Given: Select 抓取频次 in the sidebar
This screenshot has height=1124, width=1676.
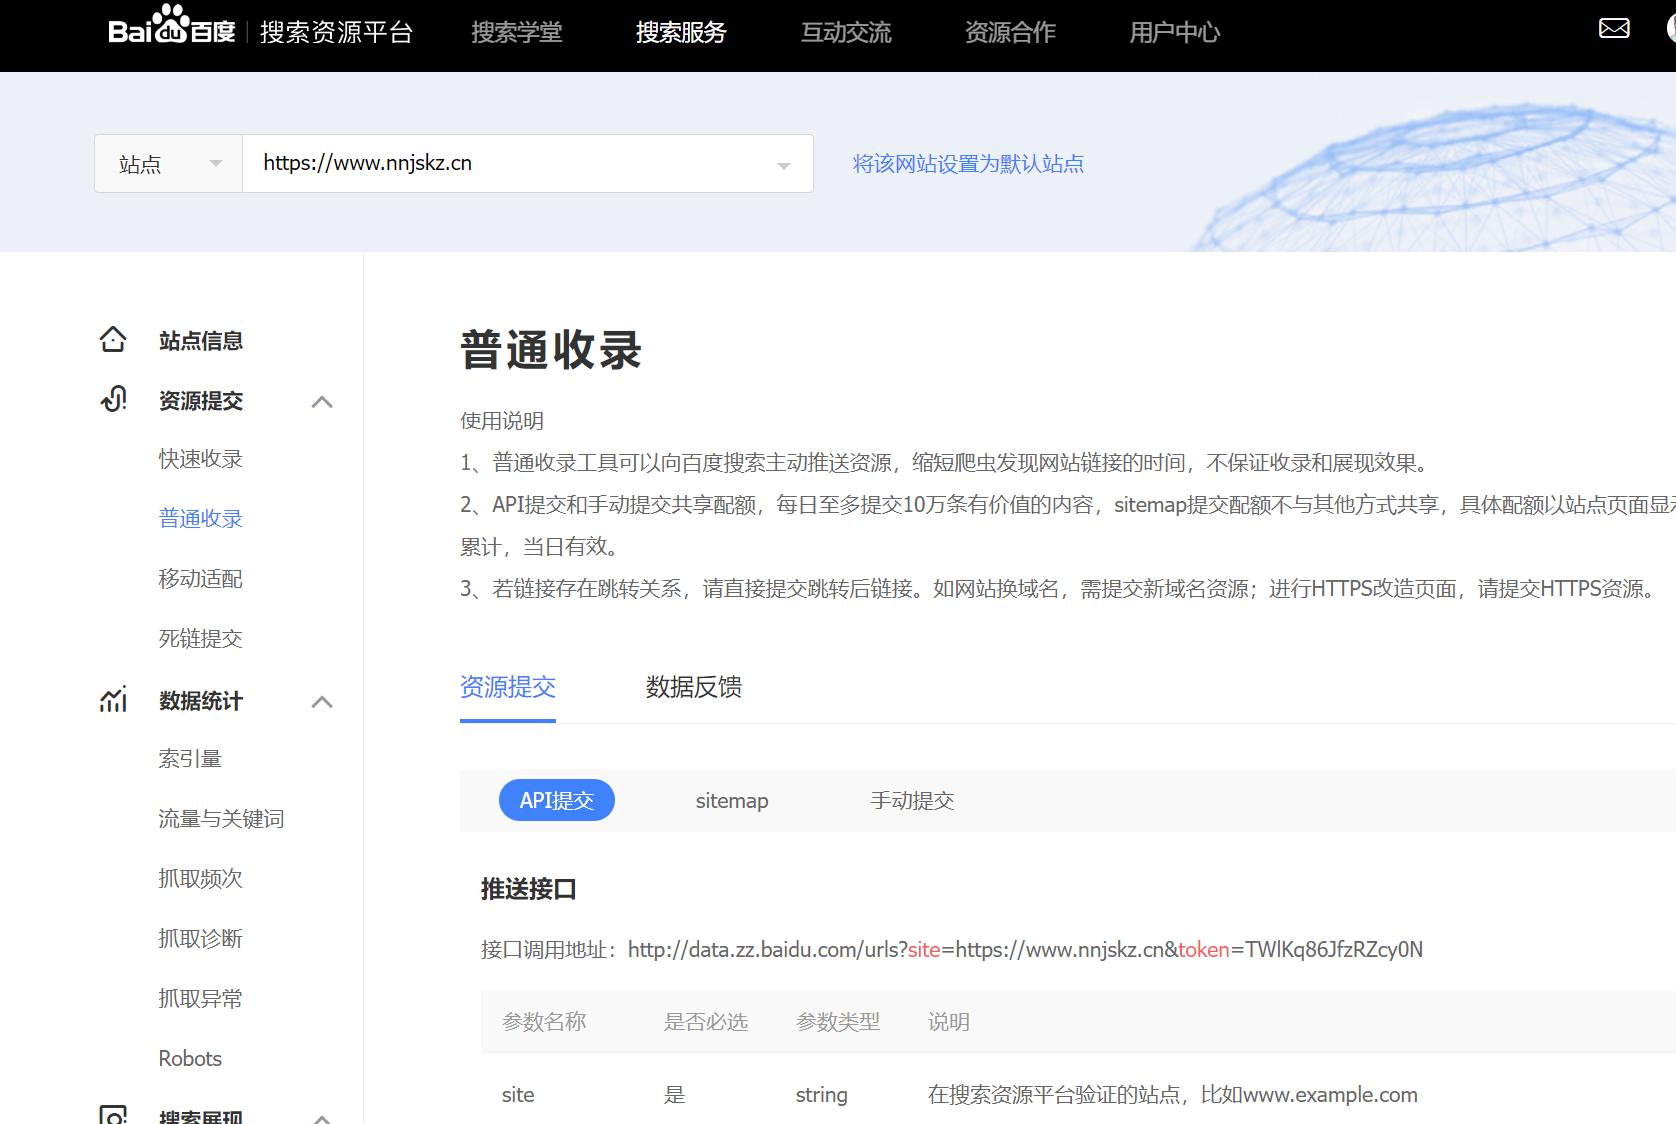Looking at the screenshot, I should click(x=201, y=879).
